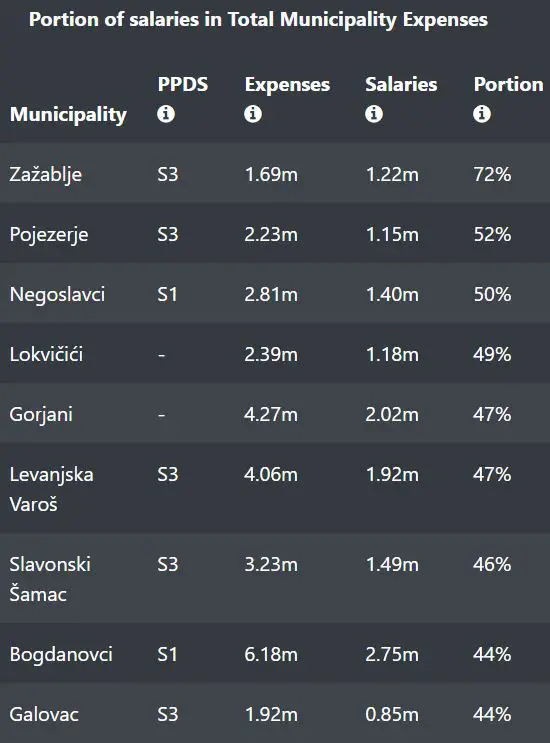Sort by the PPDS column header

point(182,84)
